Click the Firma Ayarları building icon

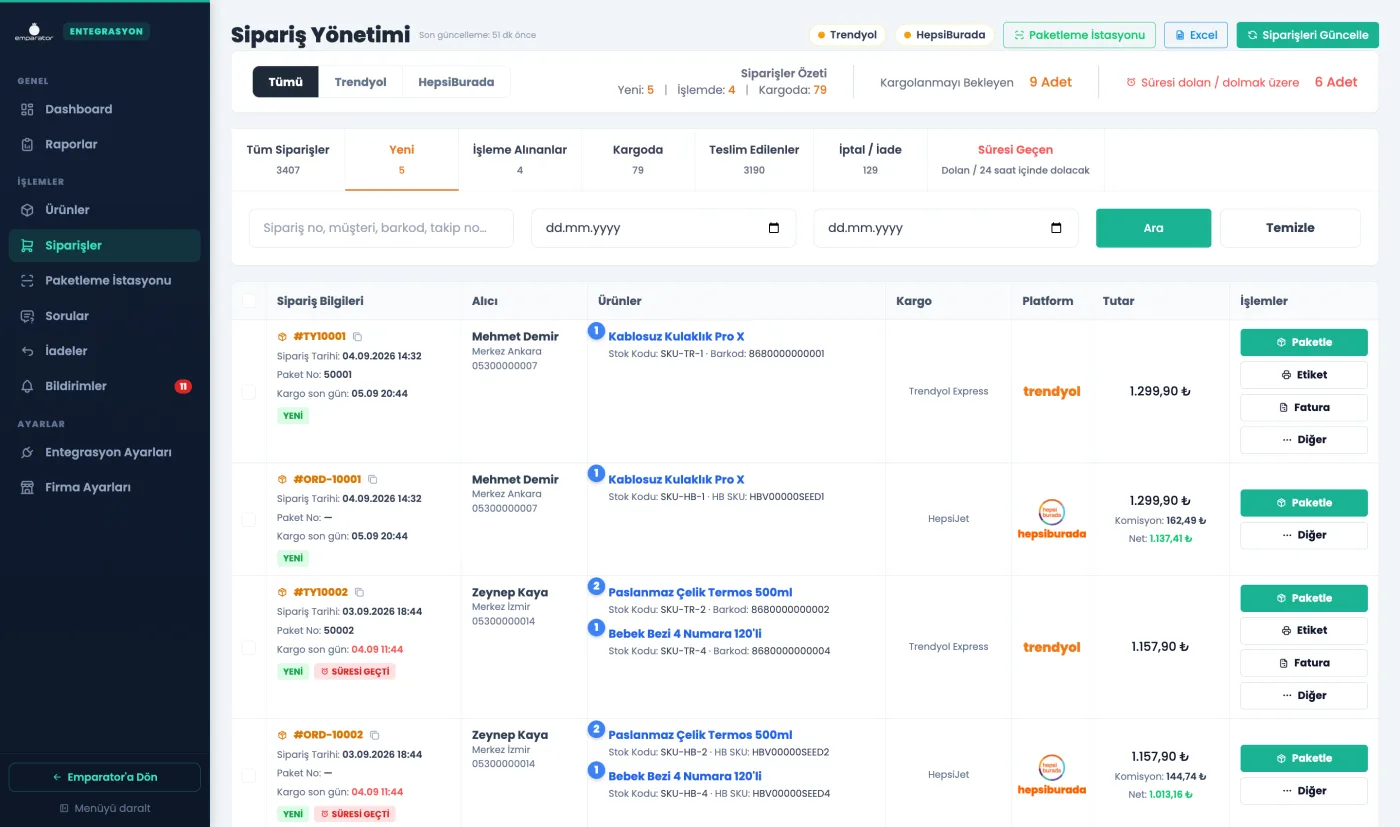point(27,487)
